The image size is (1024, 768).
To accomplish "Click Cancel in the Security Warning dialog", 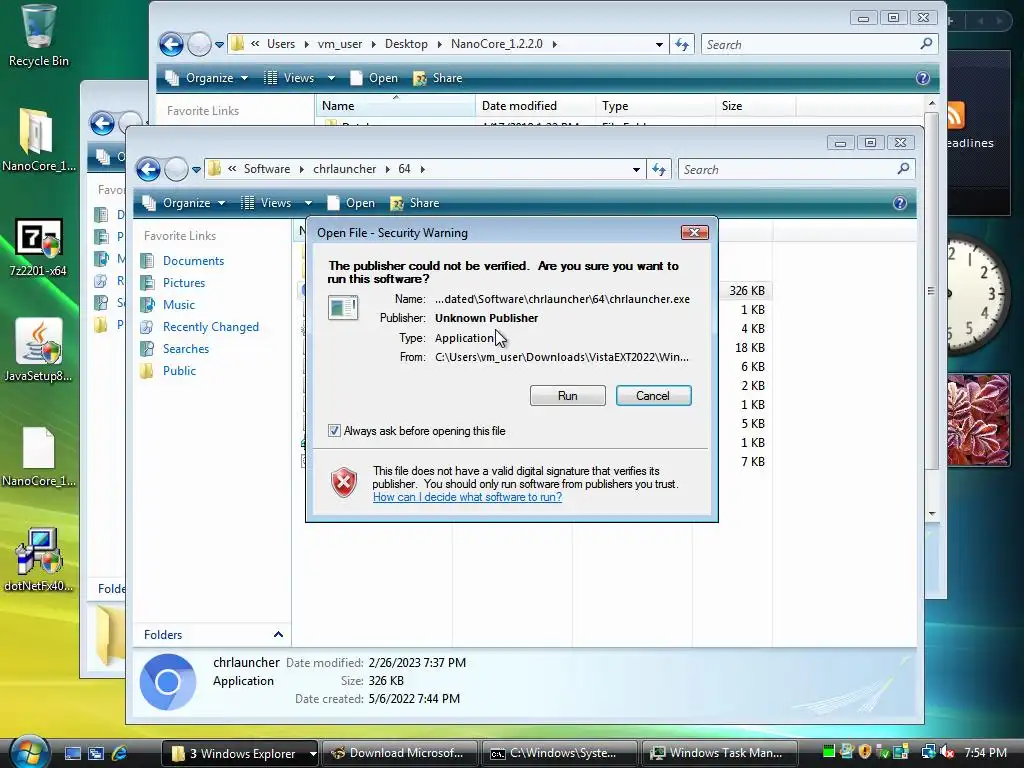I will [653, 396].
